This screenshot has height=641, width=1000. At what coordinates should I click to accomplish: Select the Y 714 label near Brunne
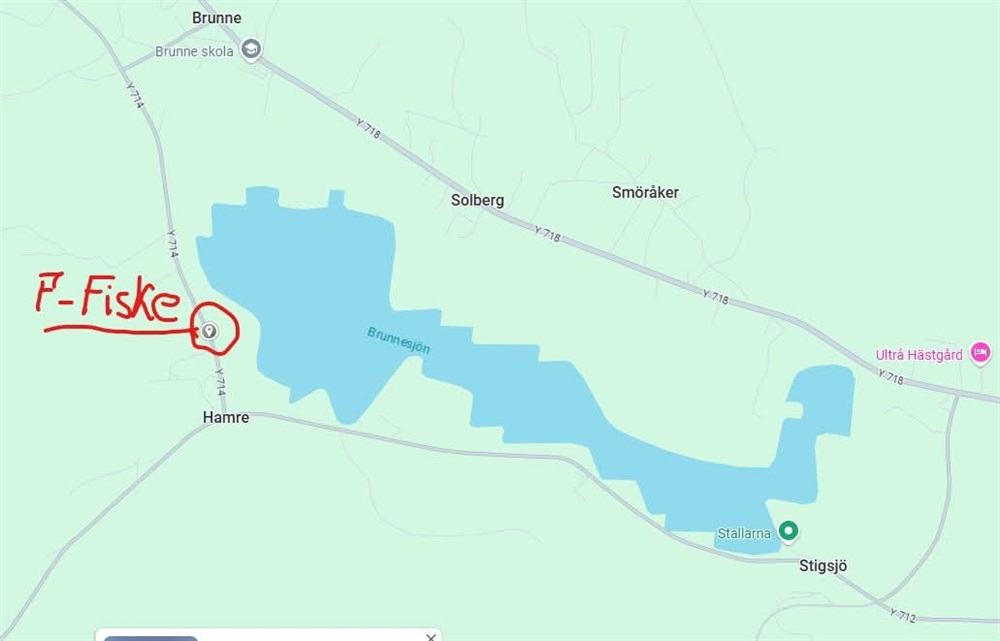point(135,94)
